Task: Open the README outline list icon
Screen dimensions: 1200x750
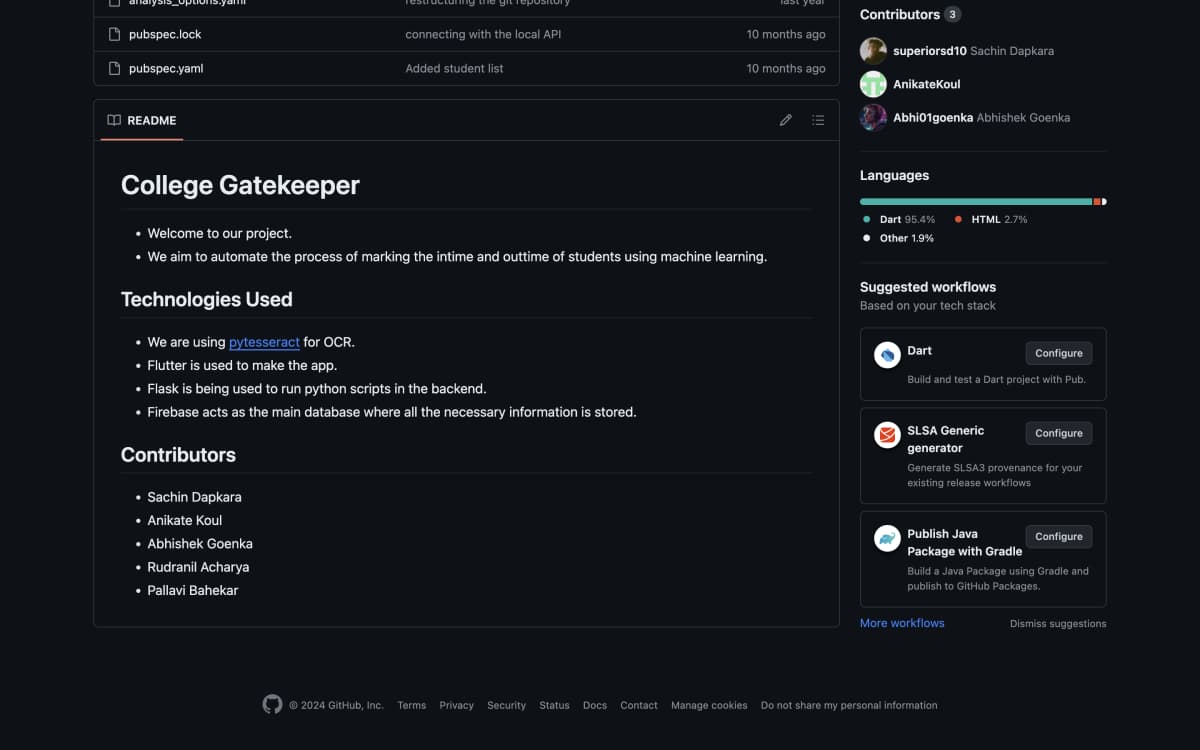Action: (x=818, y=120)
